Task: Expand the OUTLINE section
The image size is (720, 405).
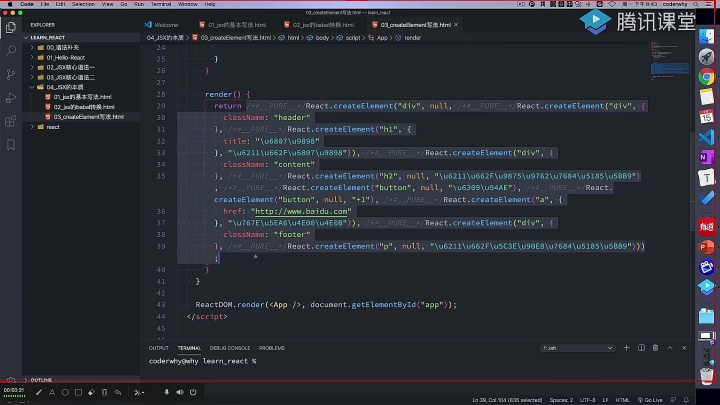Action: pos(41,380)
